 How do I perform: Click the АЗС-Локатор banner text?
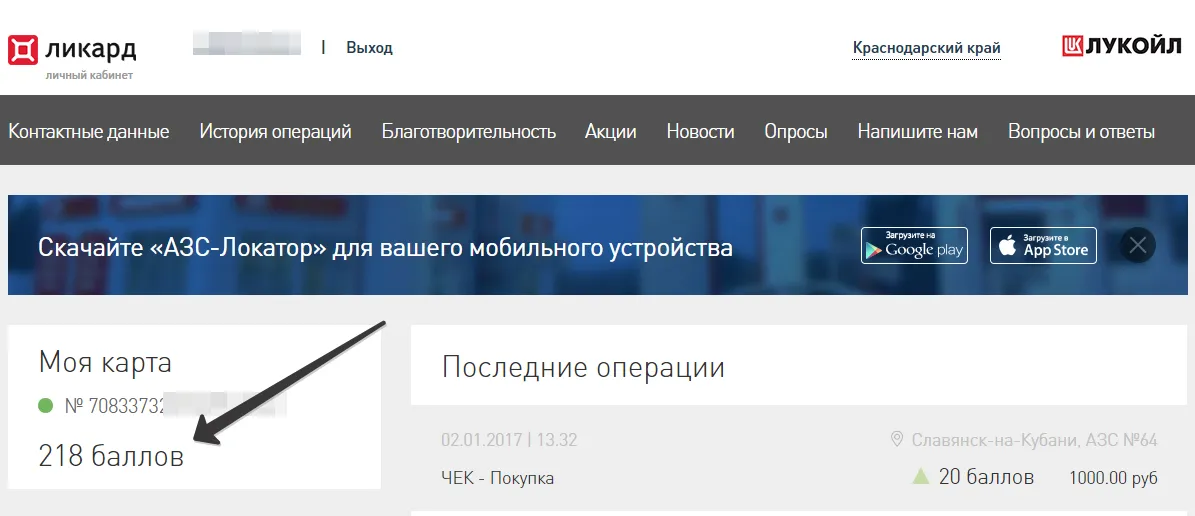(x=385, y=248)
